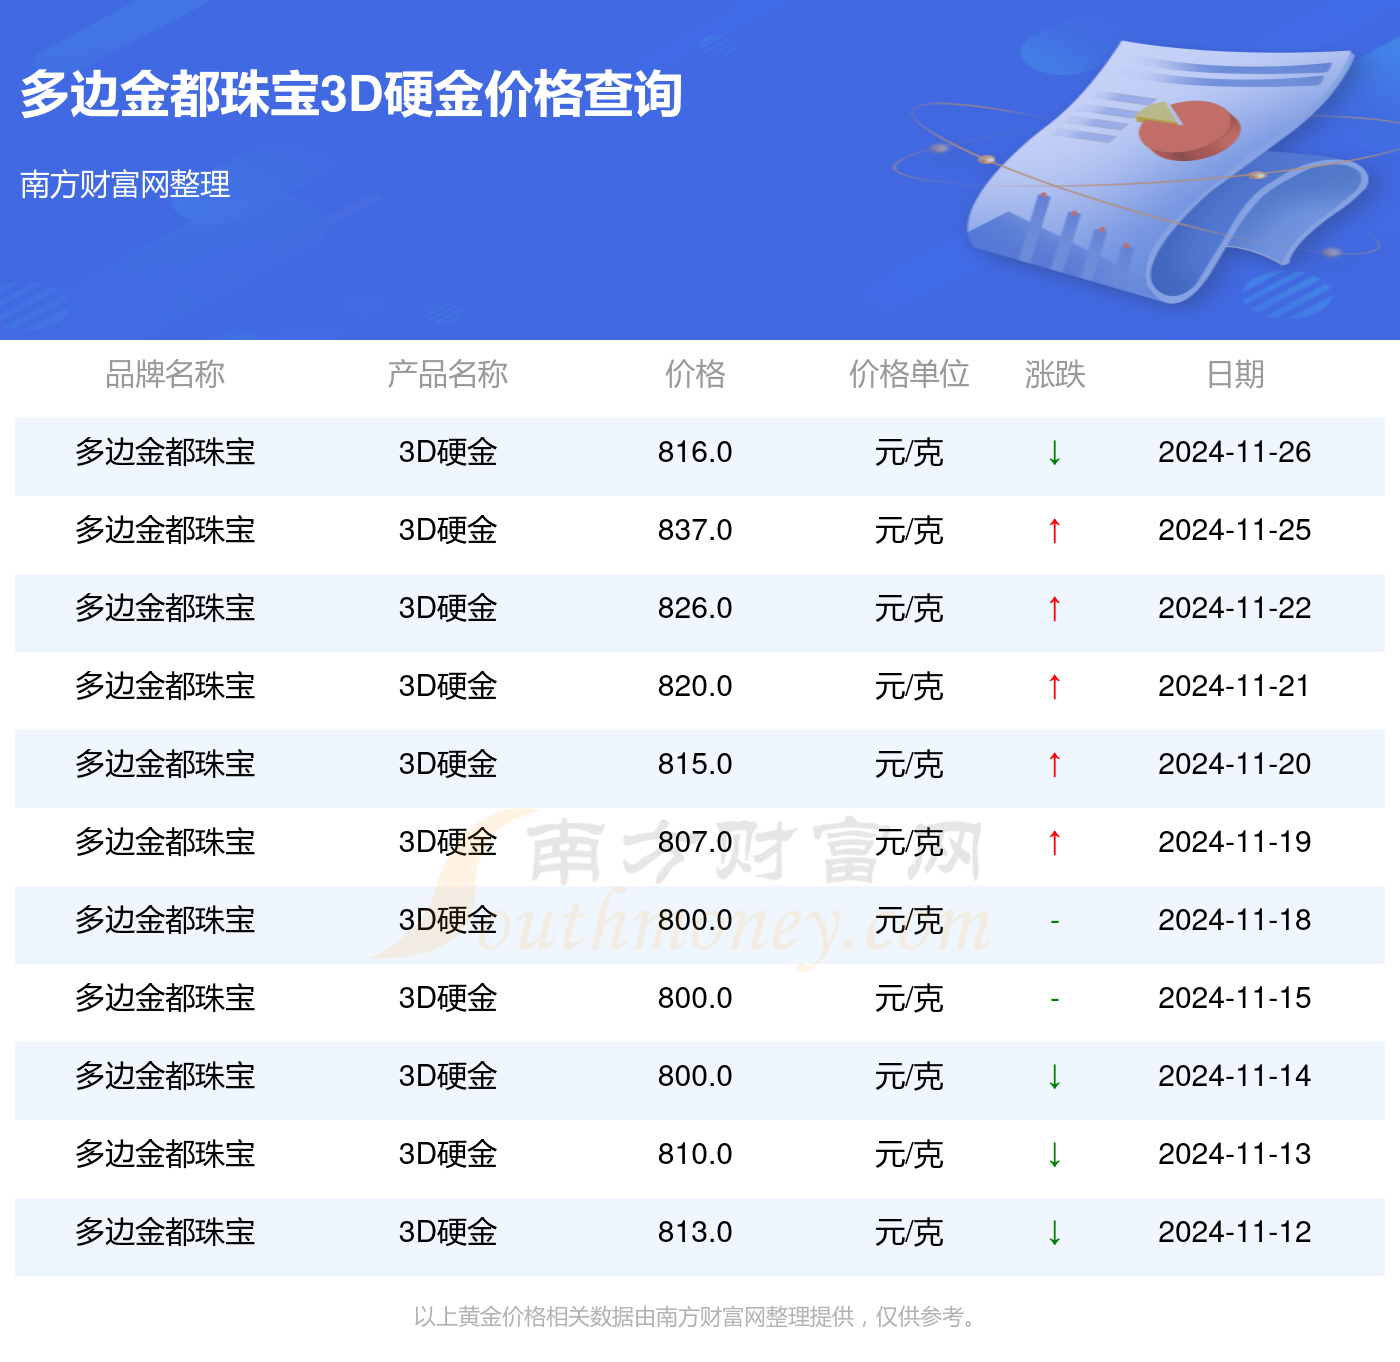Image resolution: width=1400 pixels, height=1362 pixels.
Task: Select the price 837.0
Action: coord(695,530)
